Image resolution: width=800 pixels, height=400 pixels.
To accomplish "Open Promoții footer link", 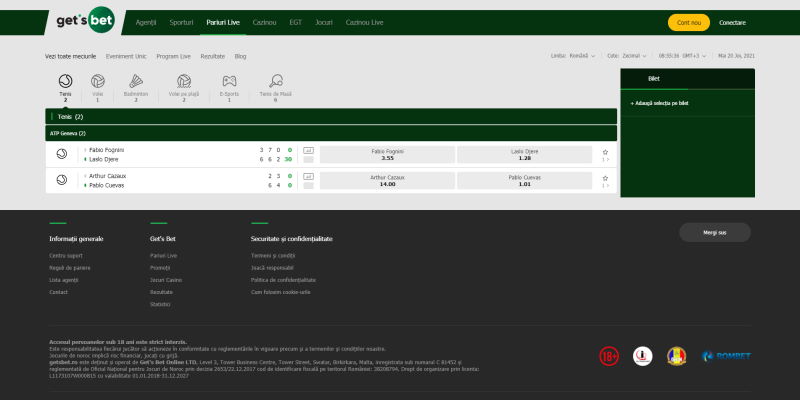I will tap(160, 268).
